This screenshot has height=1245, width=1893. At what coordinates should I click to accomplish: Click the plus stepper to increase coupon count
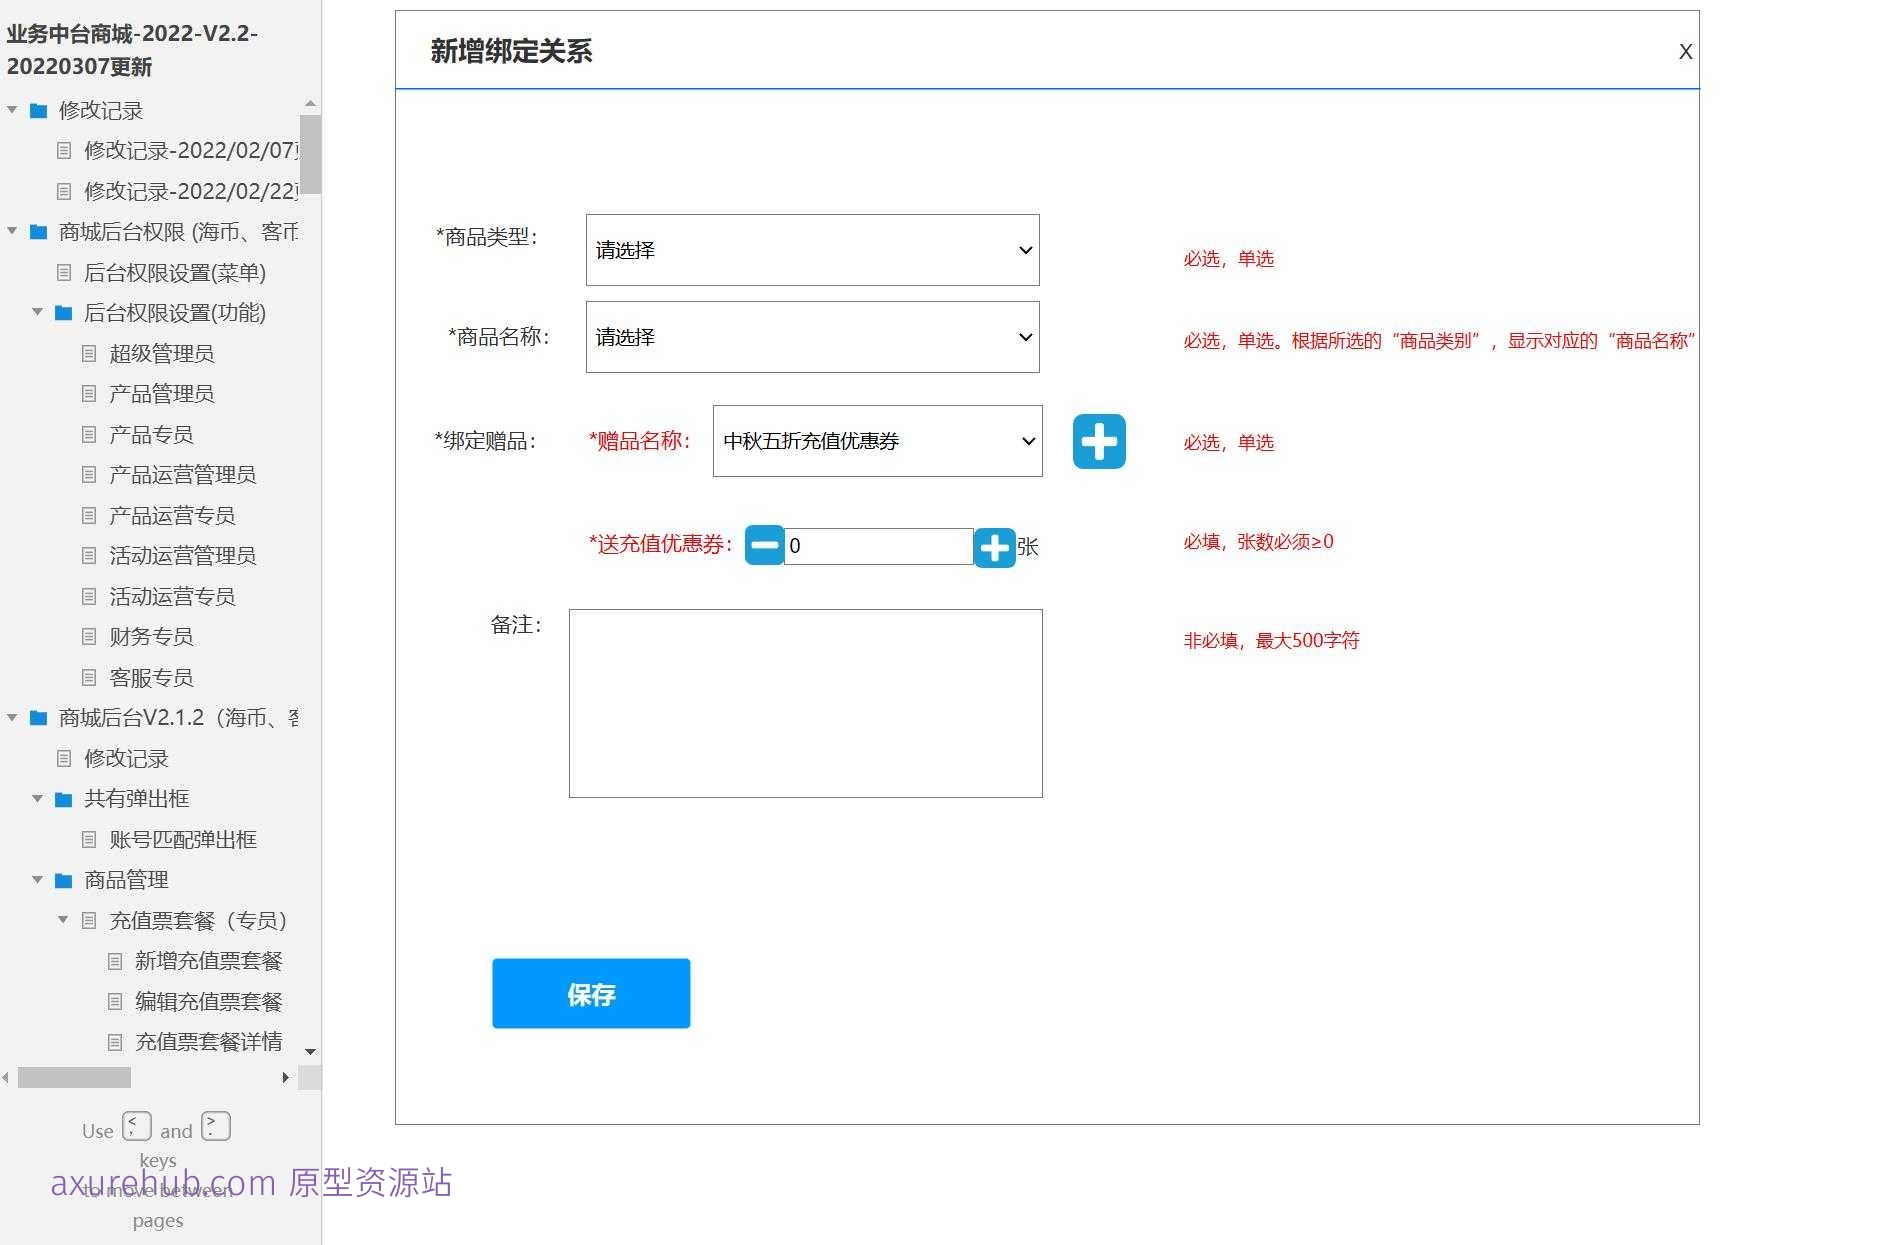pyautogui.click(x=994, y=546)
